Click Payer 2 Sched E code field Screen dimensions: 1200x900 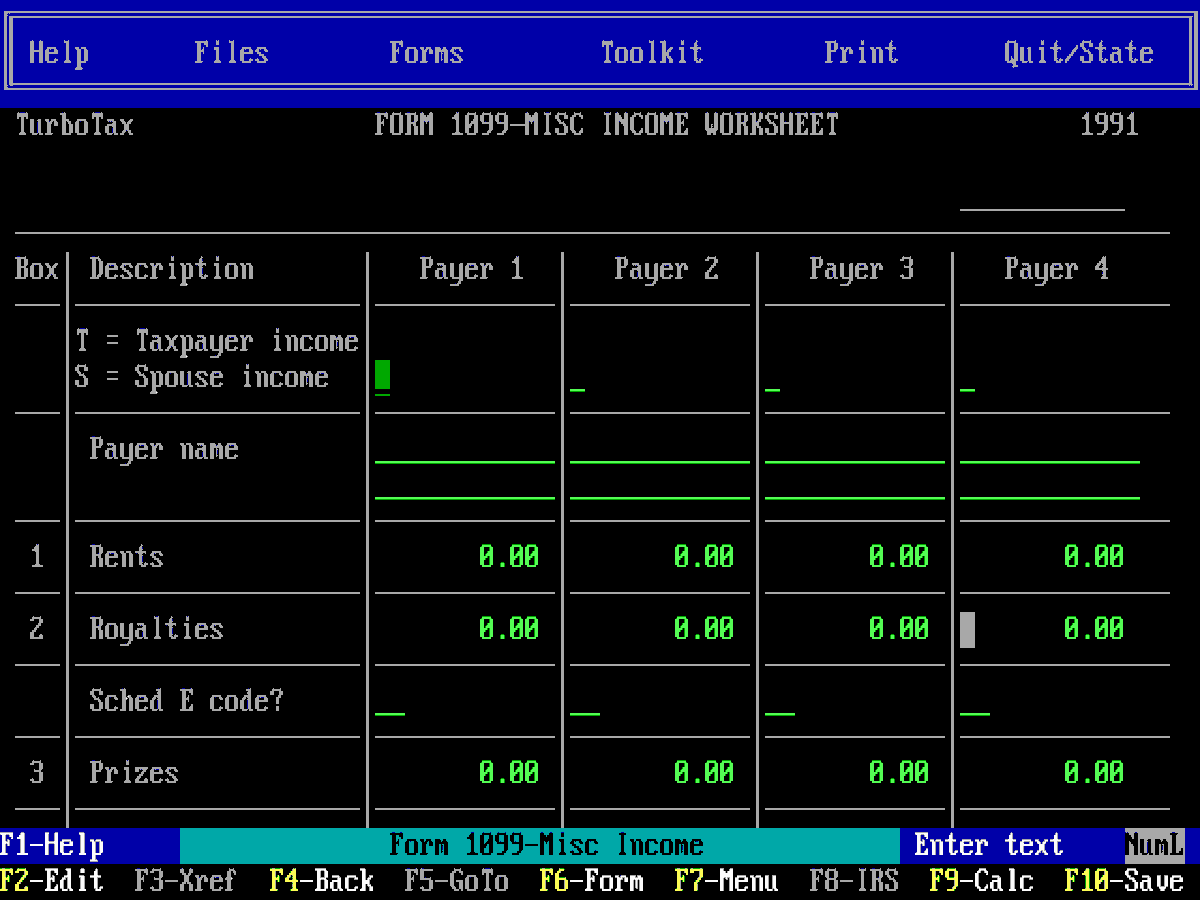coord(585,701)
